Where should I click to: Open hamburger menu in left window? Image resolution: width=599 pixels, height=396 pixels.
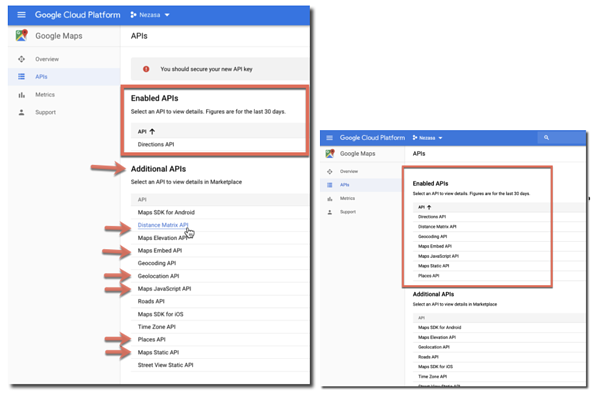pyautogui.click(x=21, y=15)
